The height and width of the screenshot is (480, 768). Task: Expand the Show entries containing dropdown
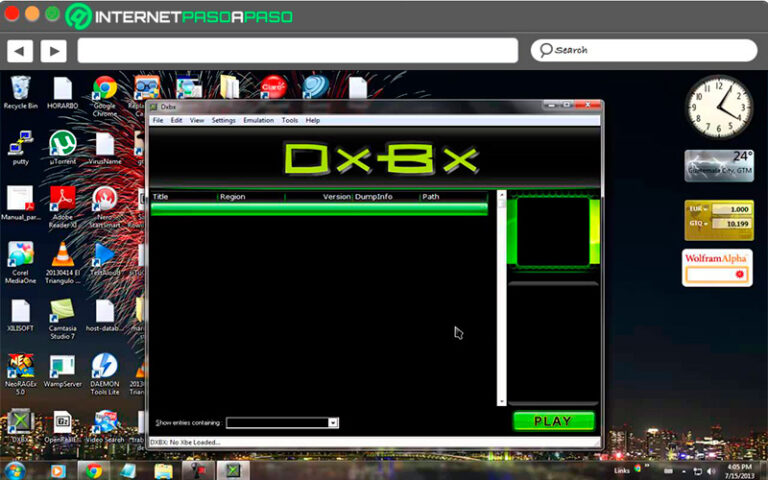pos(333,423)
